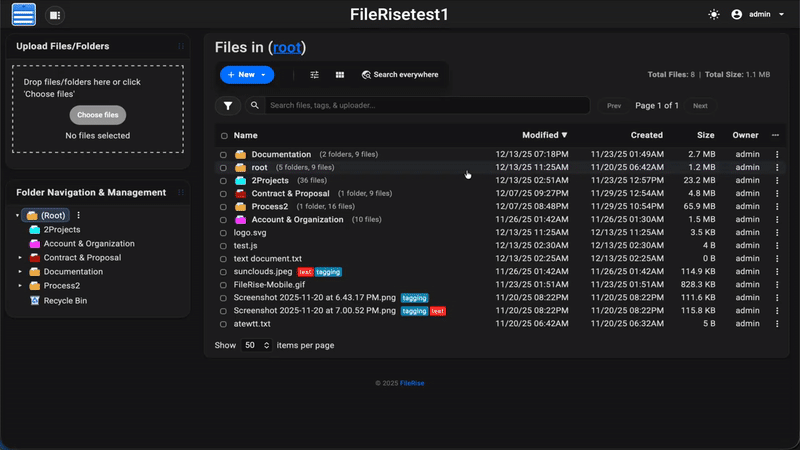Expand Documentation in folder tree
Viewport: 800px width, 450px height.
point(20,272)
